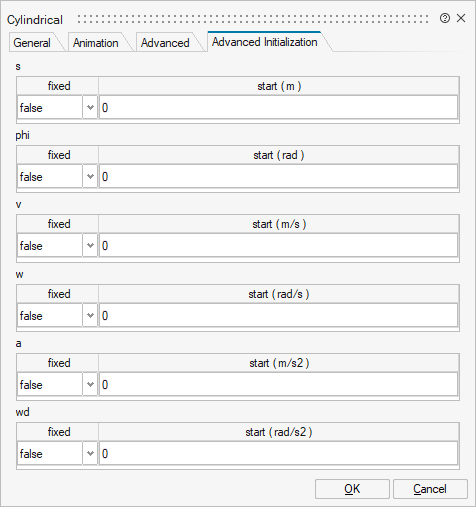Confirm with the OK button
Screen dimensions: 476x507
coord(352,489)
